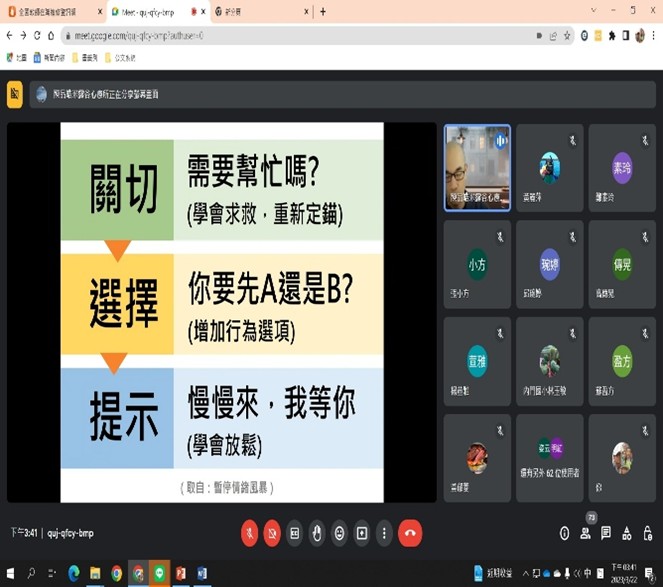
Task: Open the LINE app on taskbar
Action: pyautogui.click(x=159, y=573)
